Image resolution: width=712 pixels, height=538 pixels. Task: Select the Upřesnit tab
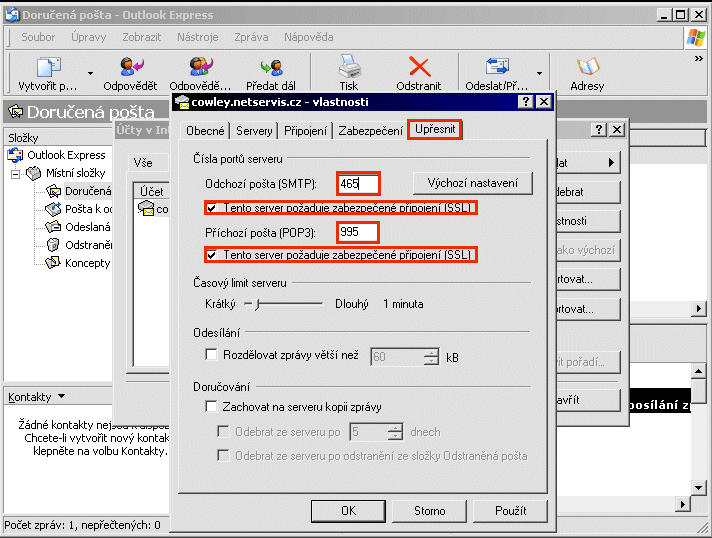(x=435, y=129)
